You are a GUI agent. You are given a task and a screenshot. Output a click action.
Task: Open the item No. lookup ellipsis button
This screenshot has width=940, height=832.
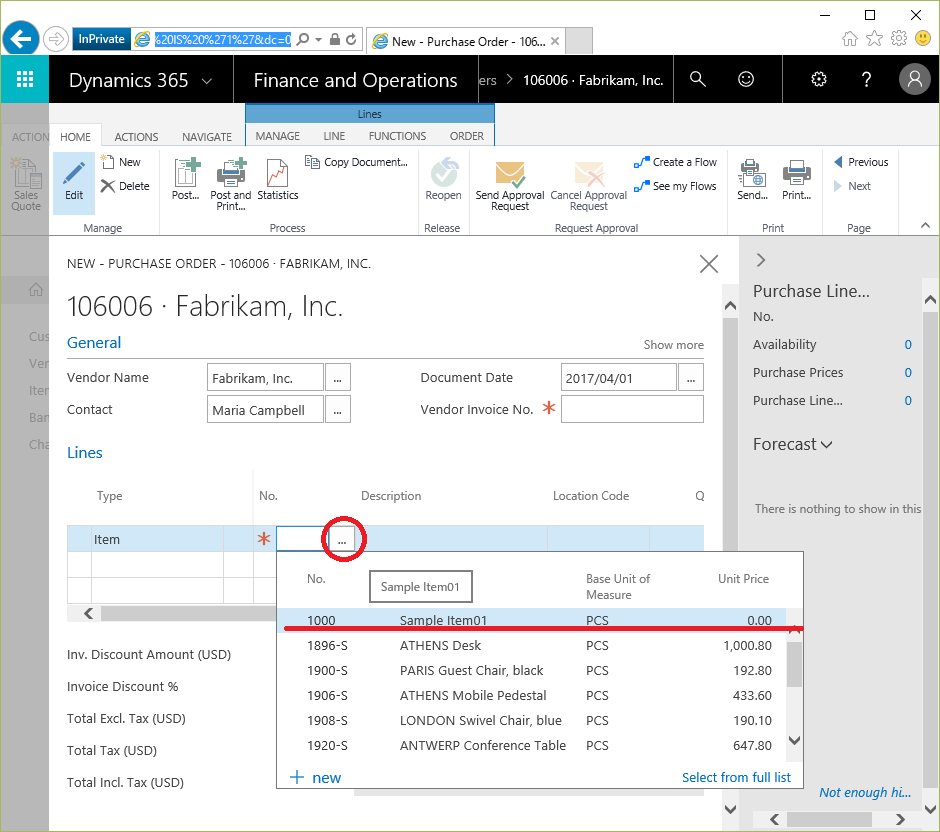[342, 539]
